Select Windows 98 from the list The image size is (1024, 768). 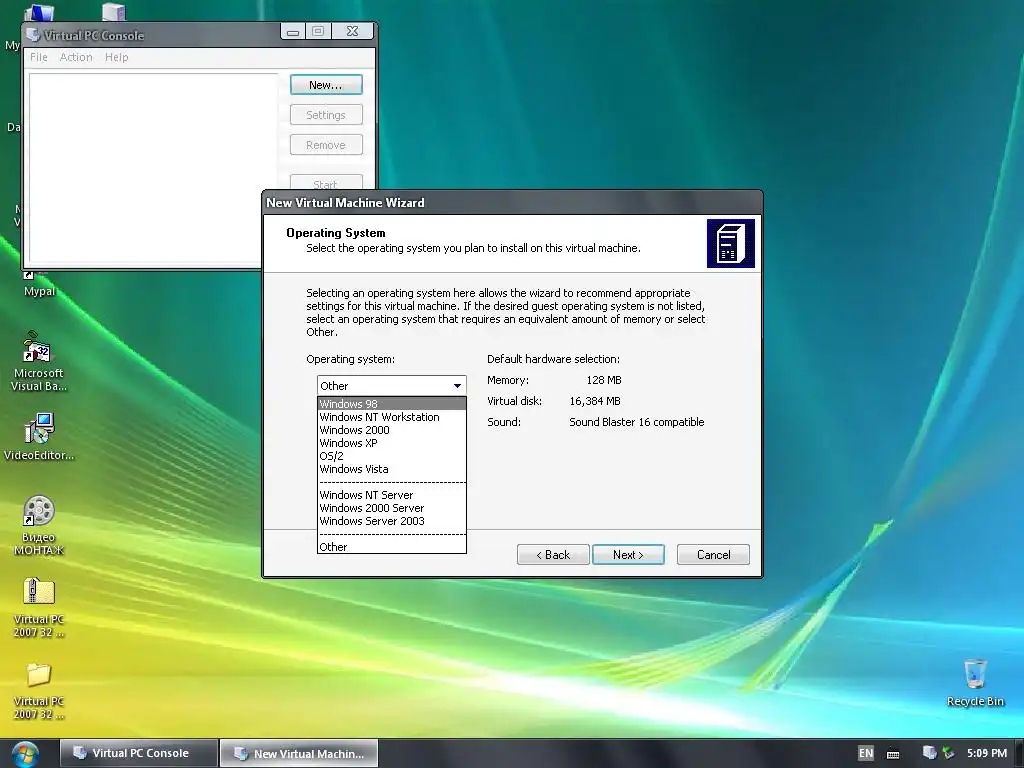click(392, 404)
